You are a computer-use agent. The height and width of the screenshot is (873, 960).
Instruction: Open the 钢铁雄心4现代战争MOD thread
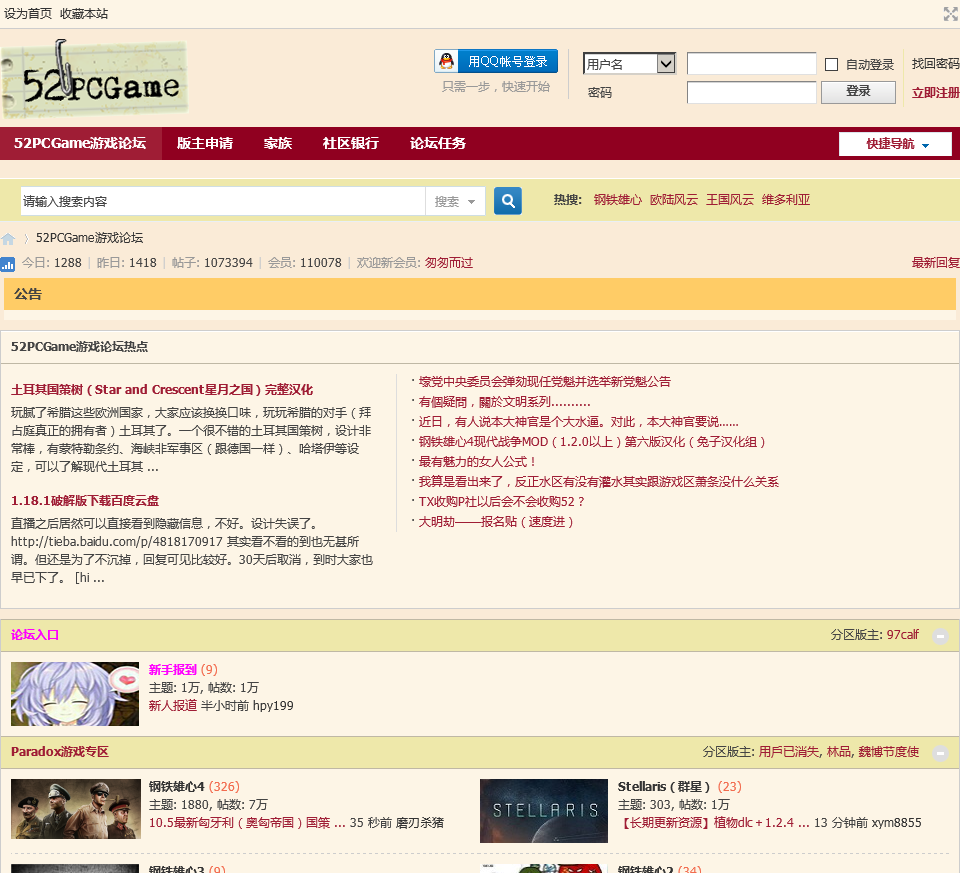tap(592, 442)
